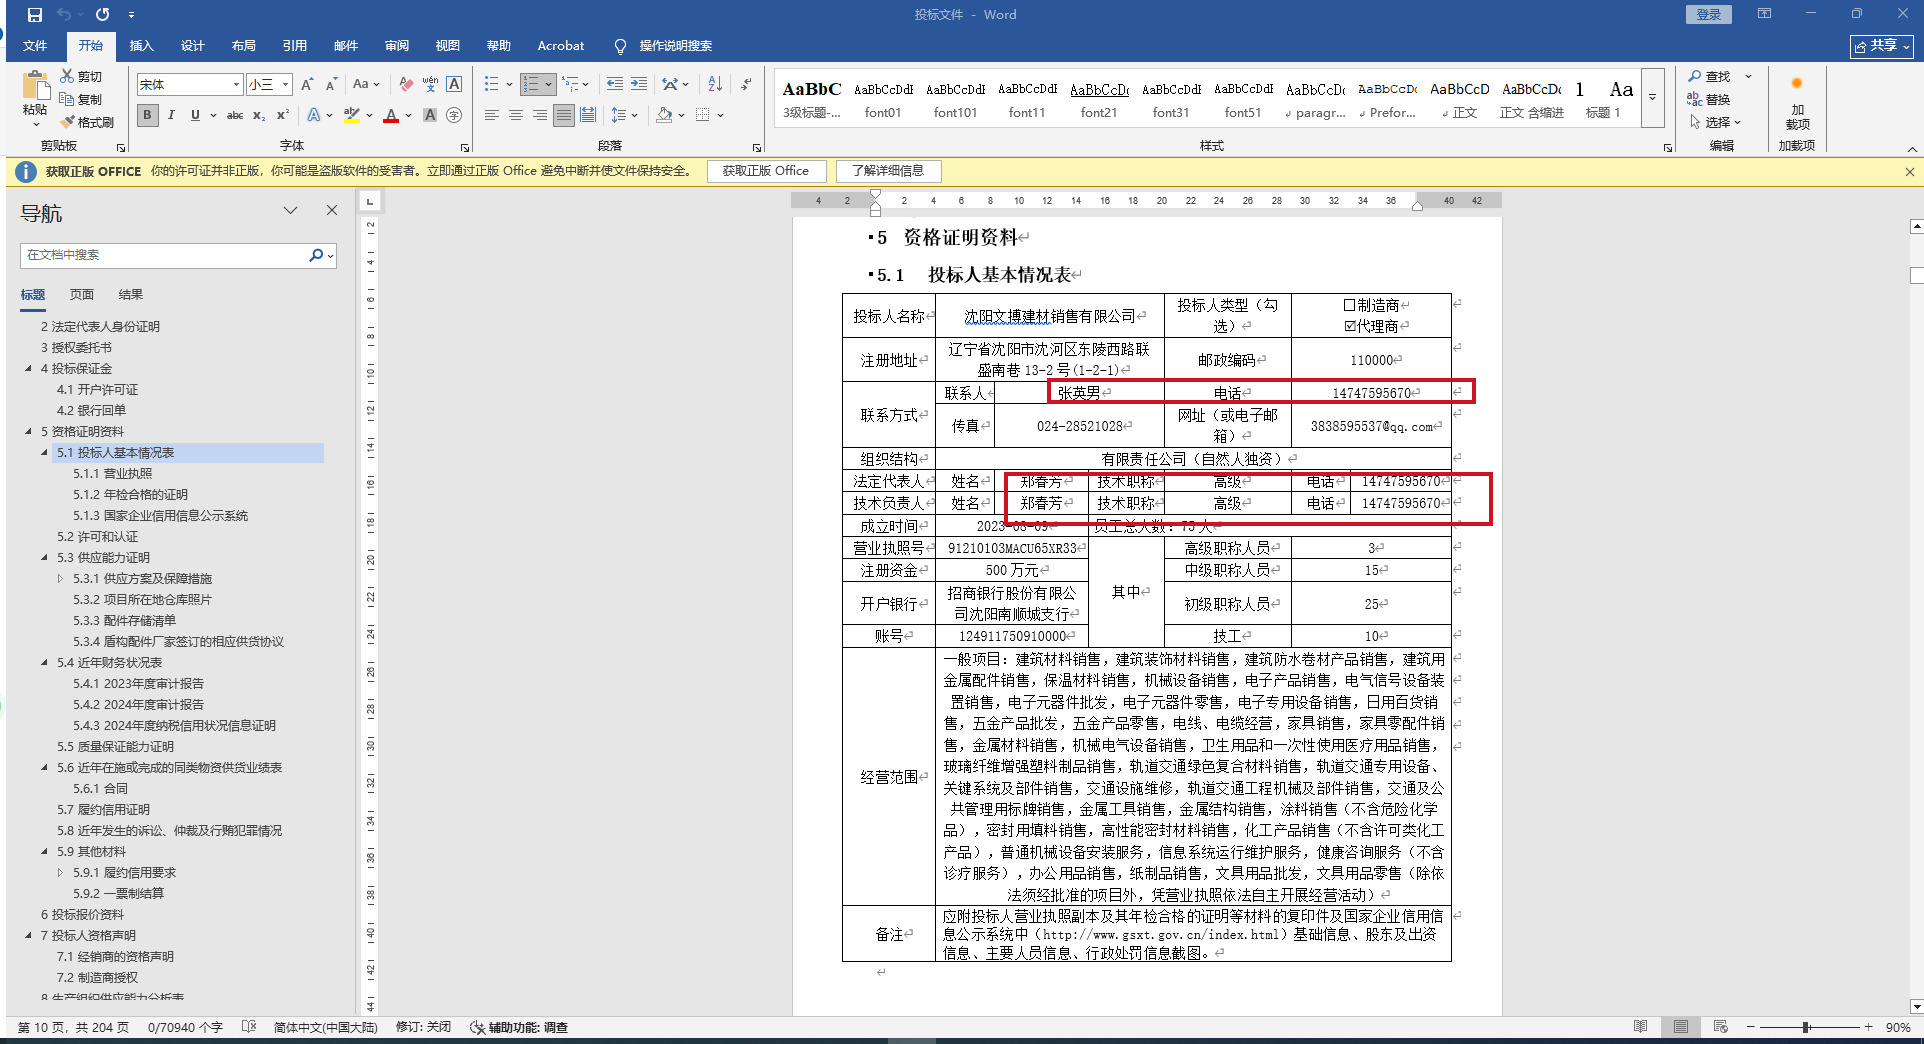Clear all formatting with the eraser icon

point(406,84)
